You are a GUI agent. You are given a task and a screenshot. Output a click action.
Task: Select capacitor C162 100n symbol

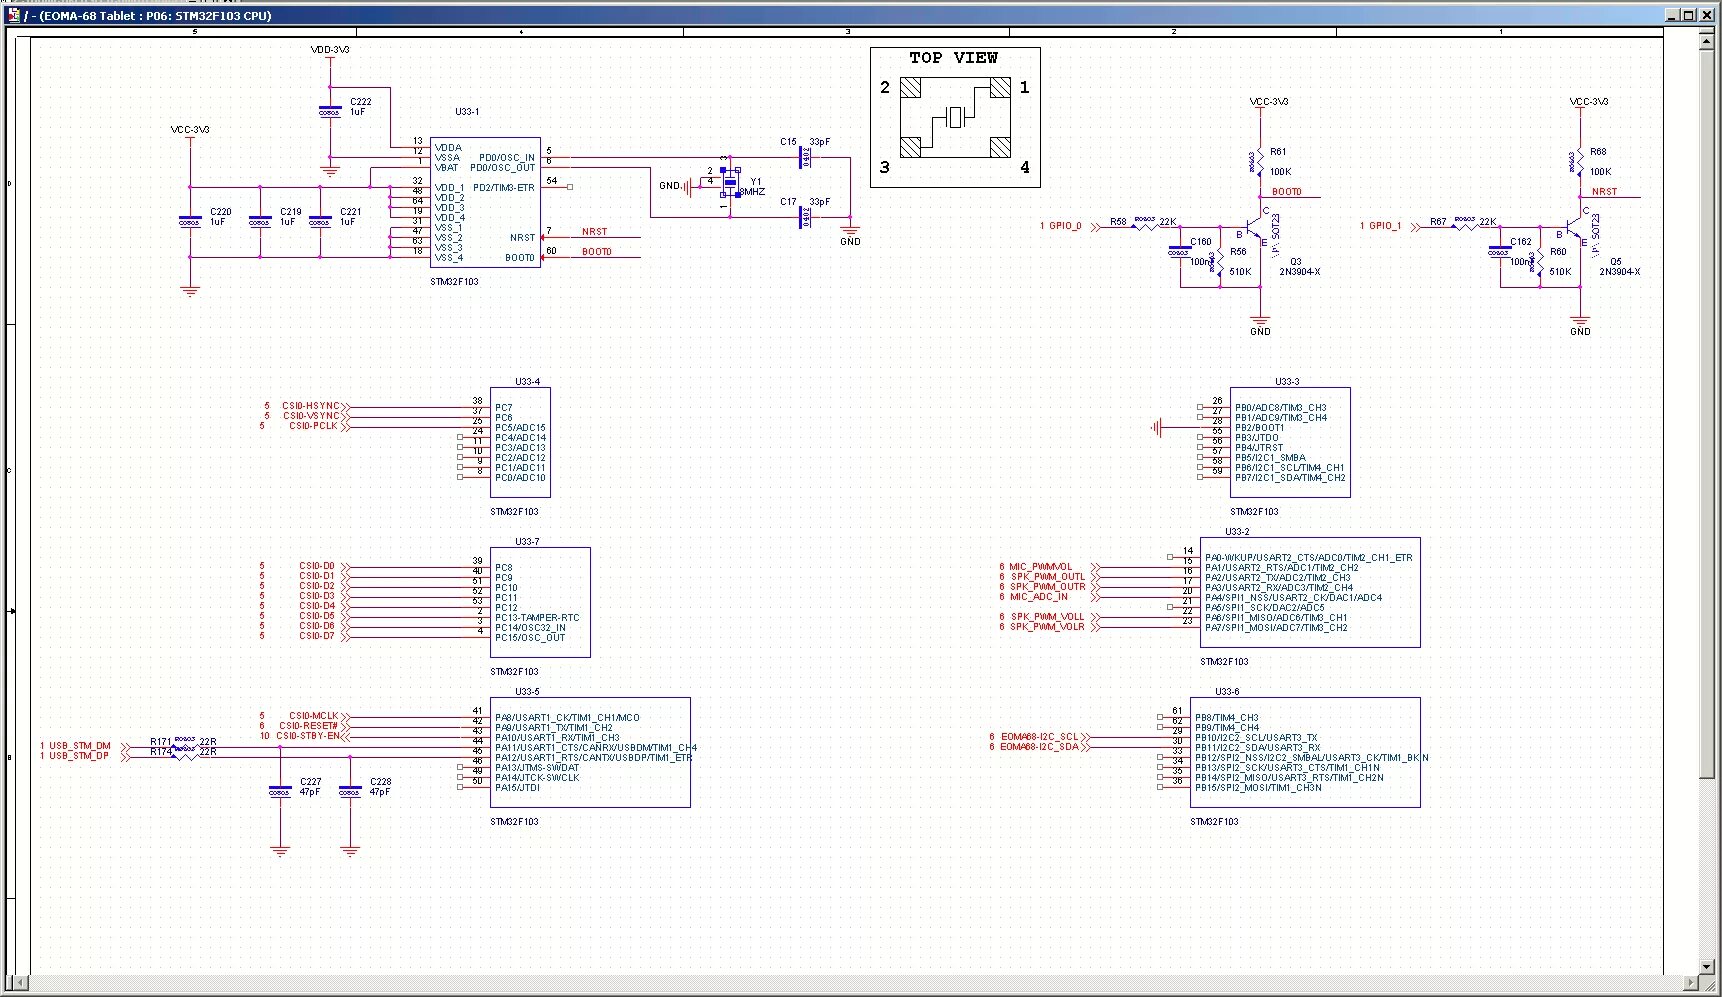pyautogui.click(x=1500, y=250)
